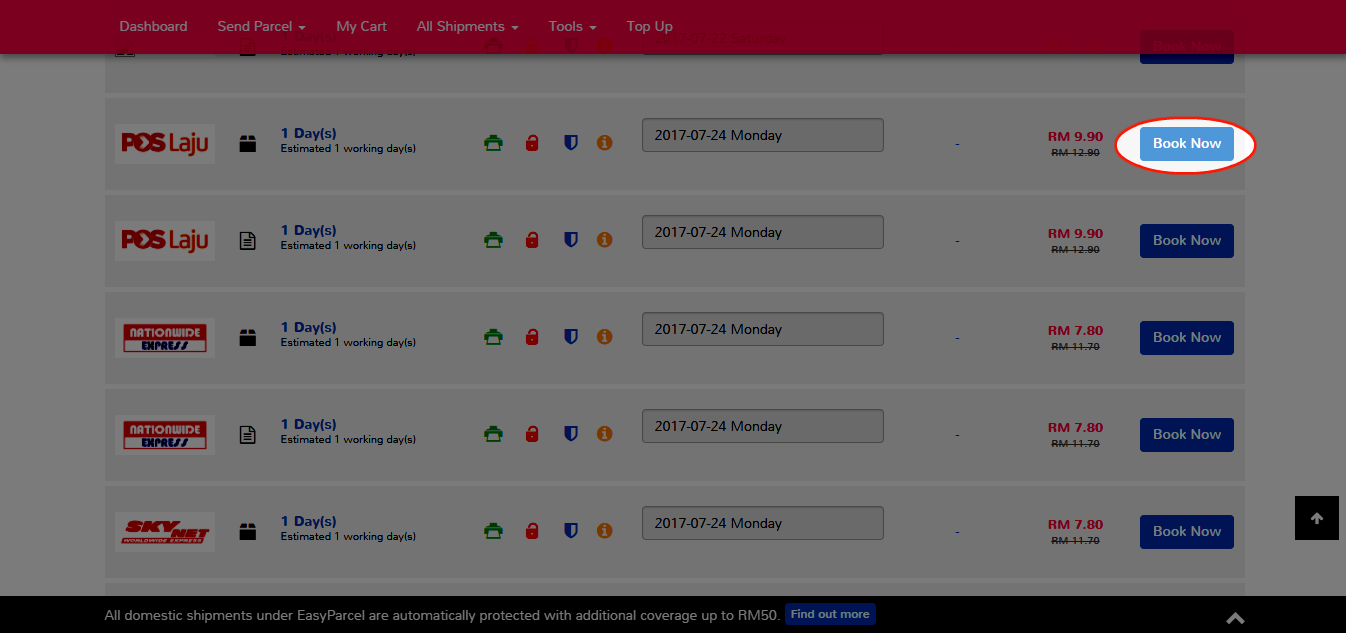
Task: Select collection date field in Nationwide Express document row
Action: coord(763,426)
